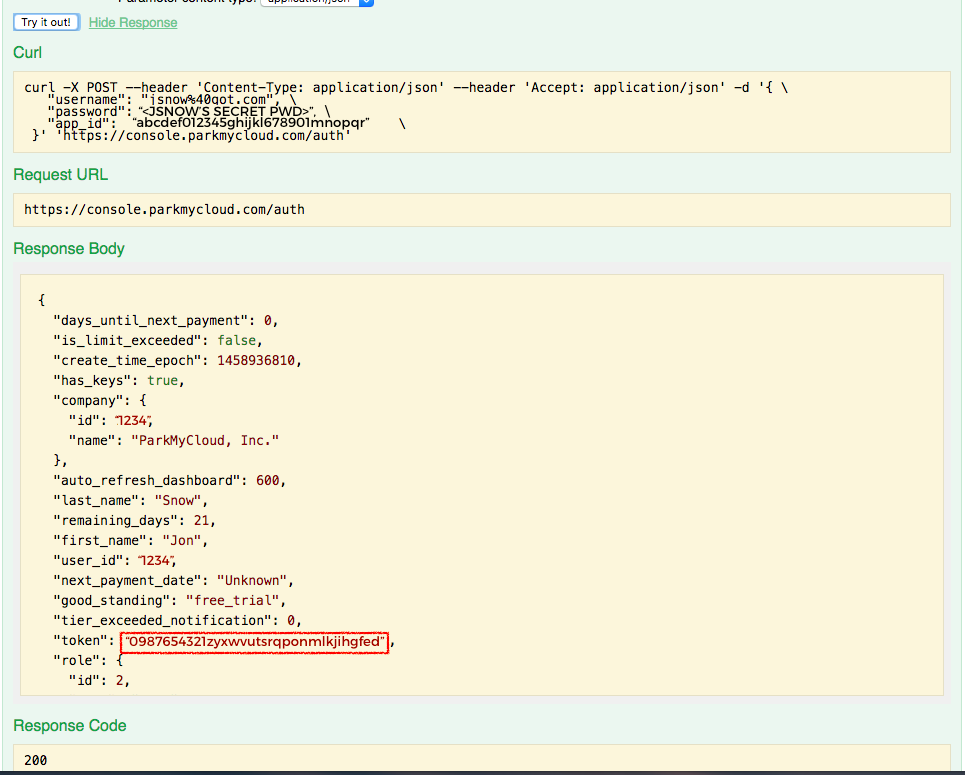Click the create_time_epoch value 1458936810
Image resolution: width=965 pixels, height=775 pixels.
pyautogui.click(x=256, y=361)
